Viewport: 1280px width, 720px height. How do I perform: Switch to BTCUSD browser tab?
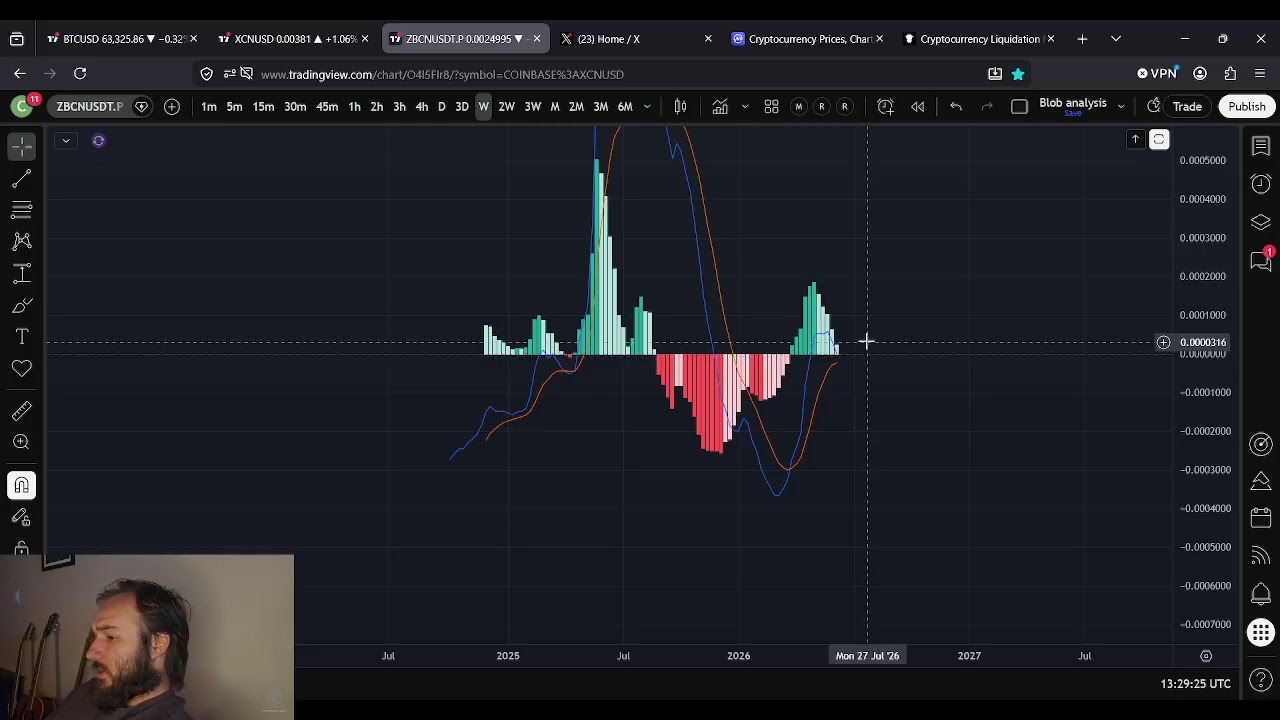(x=123, y=39)
